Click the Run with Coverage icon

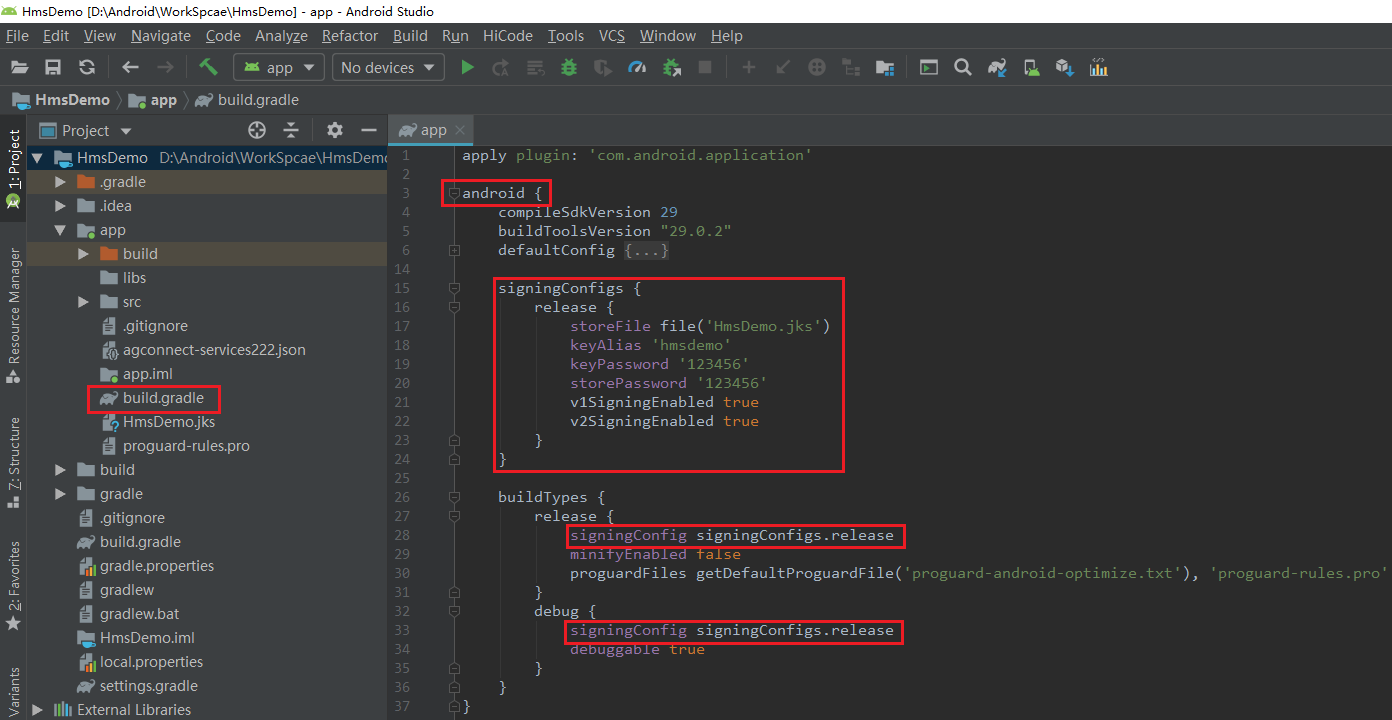pos(603,67)
